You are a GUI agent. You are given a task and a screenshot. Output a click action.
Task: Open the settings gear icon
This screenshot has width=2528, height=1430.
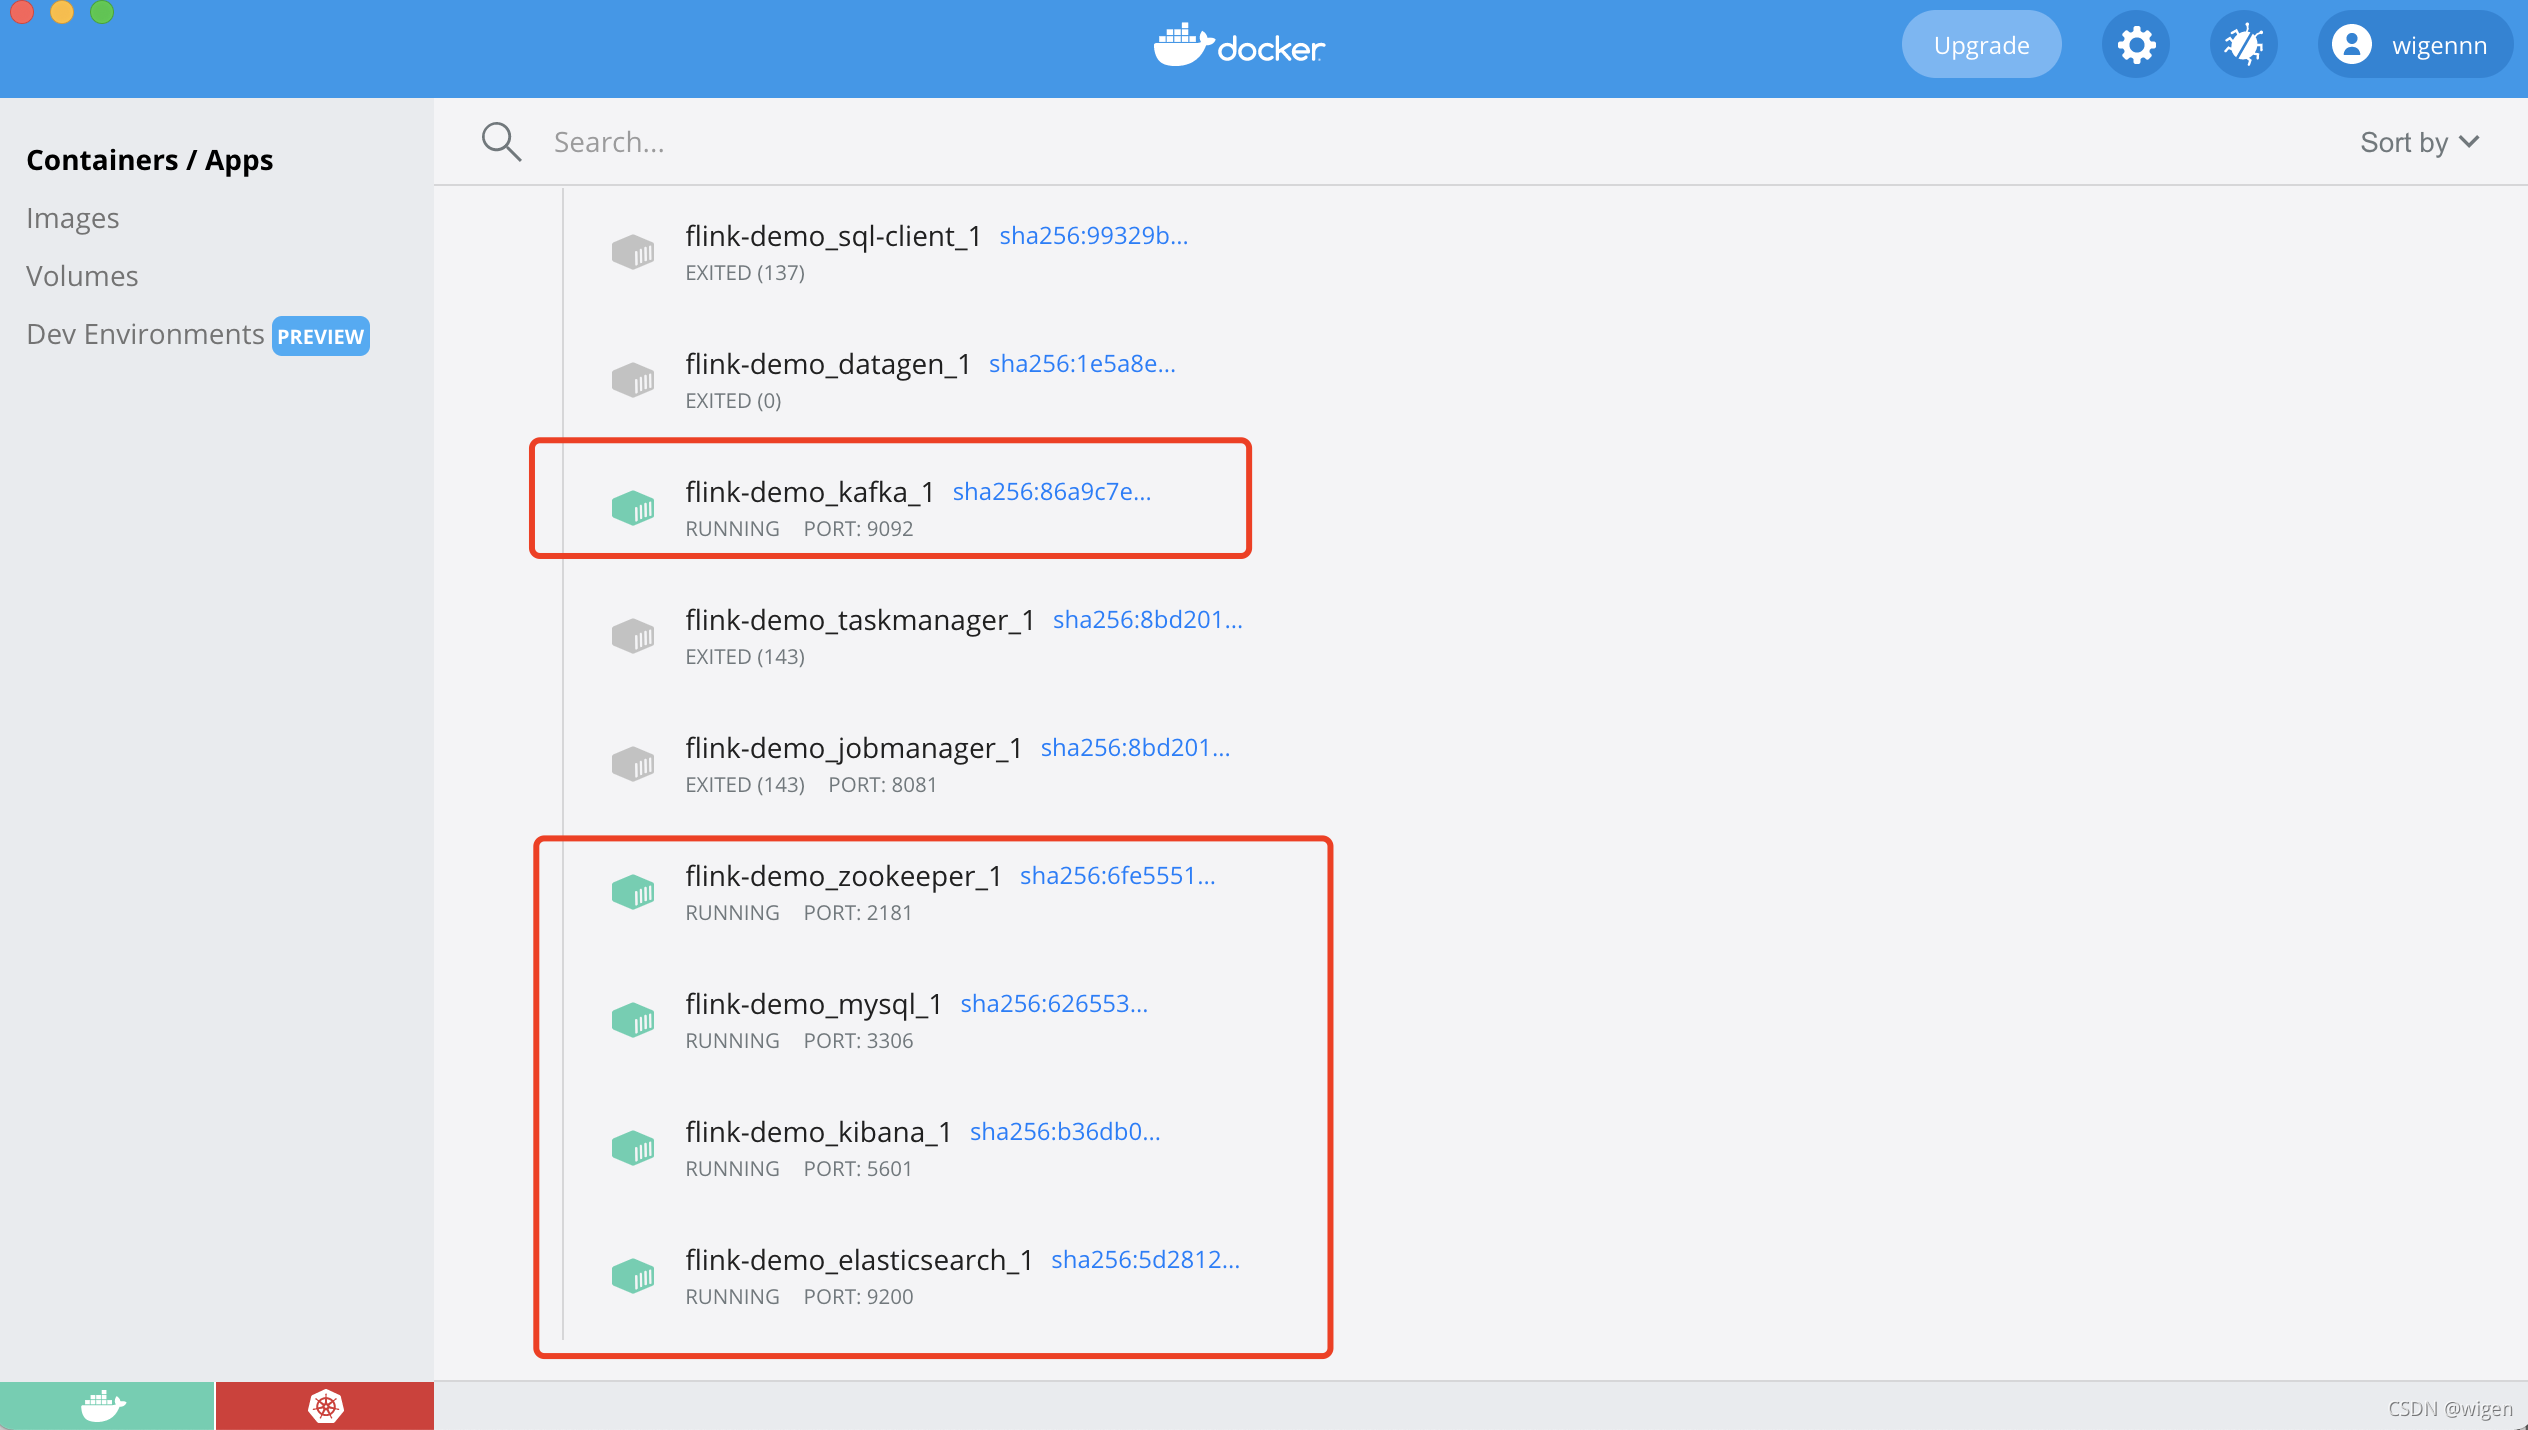pyautogui.click(x=2135, y=46)
